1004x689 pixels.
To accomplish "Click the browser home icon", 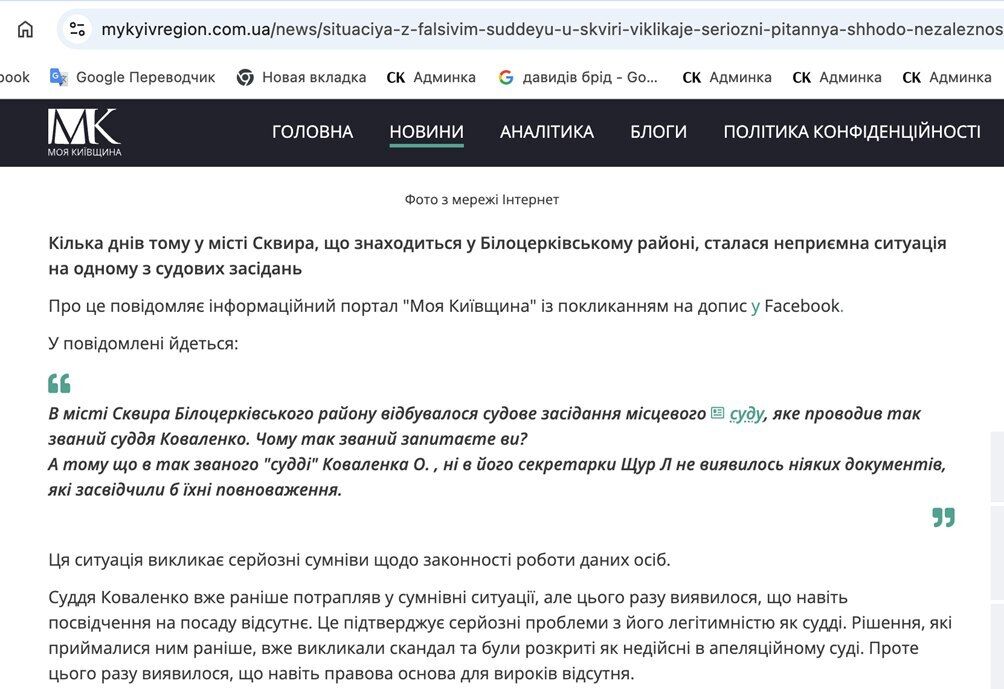I will coord(25,29).
